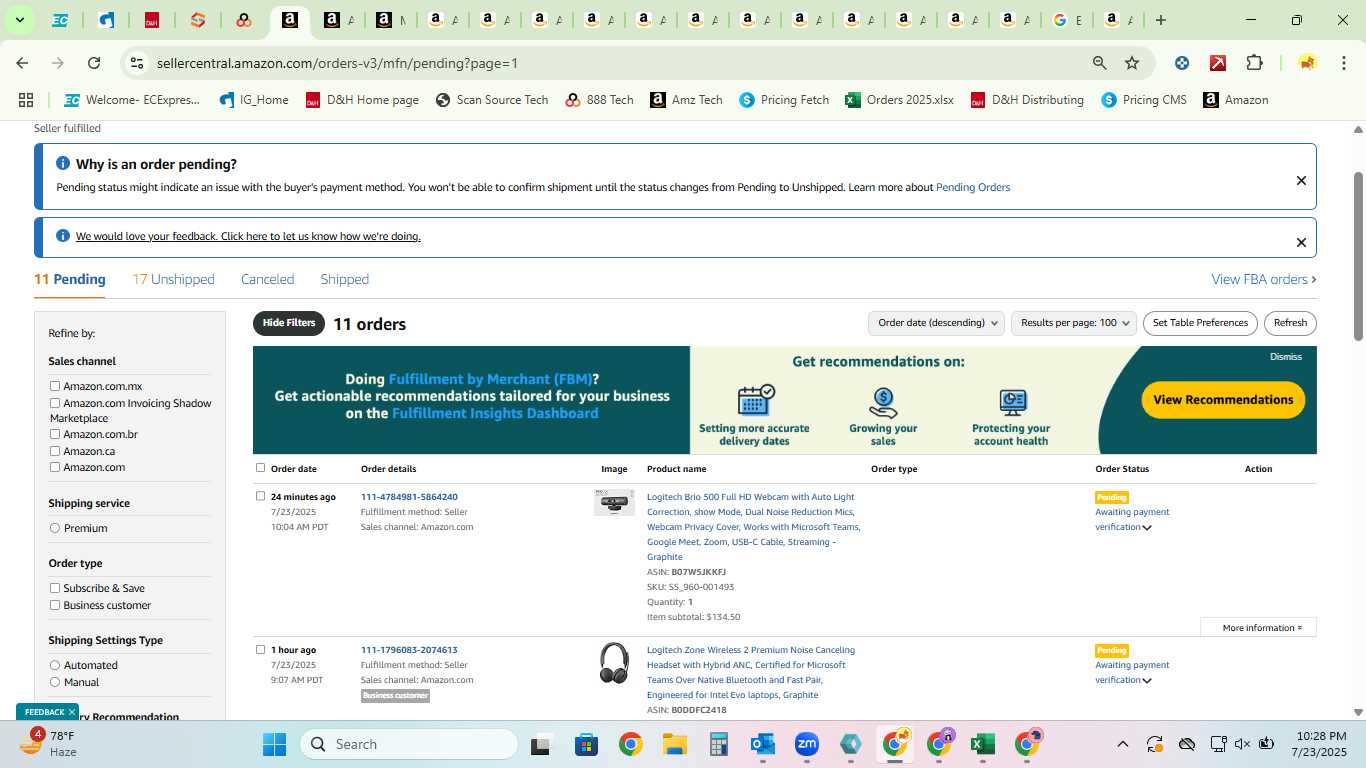Check Amazon.com Invoicing Shadow Marketplace box

(55, 403)
